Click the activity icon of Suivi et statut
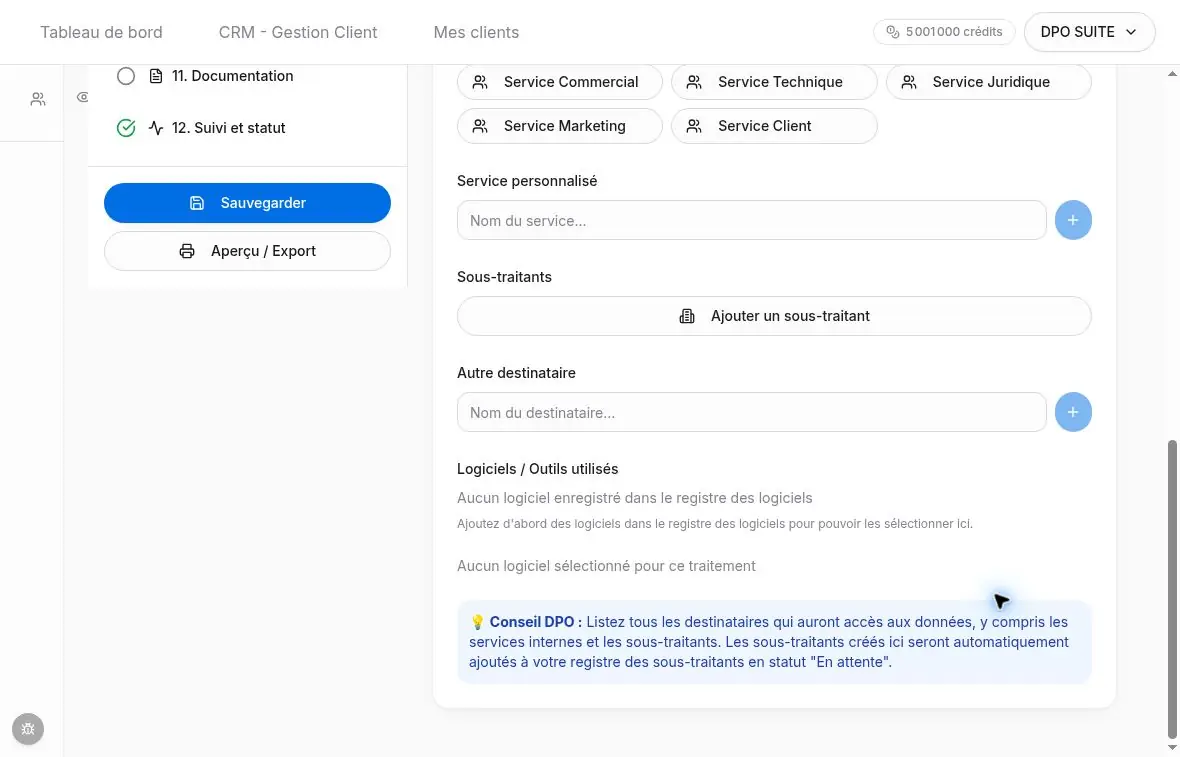This screenshot has width=1180, height=757. (156, 128)
